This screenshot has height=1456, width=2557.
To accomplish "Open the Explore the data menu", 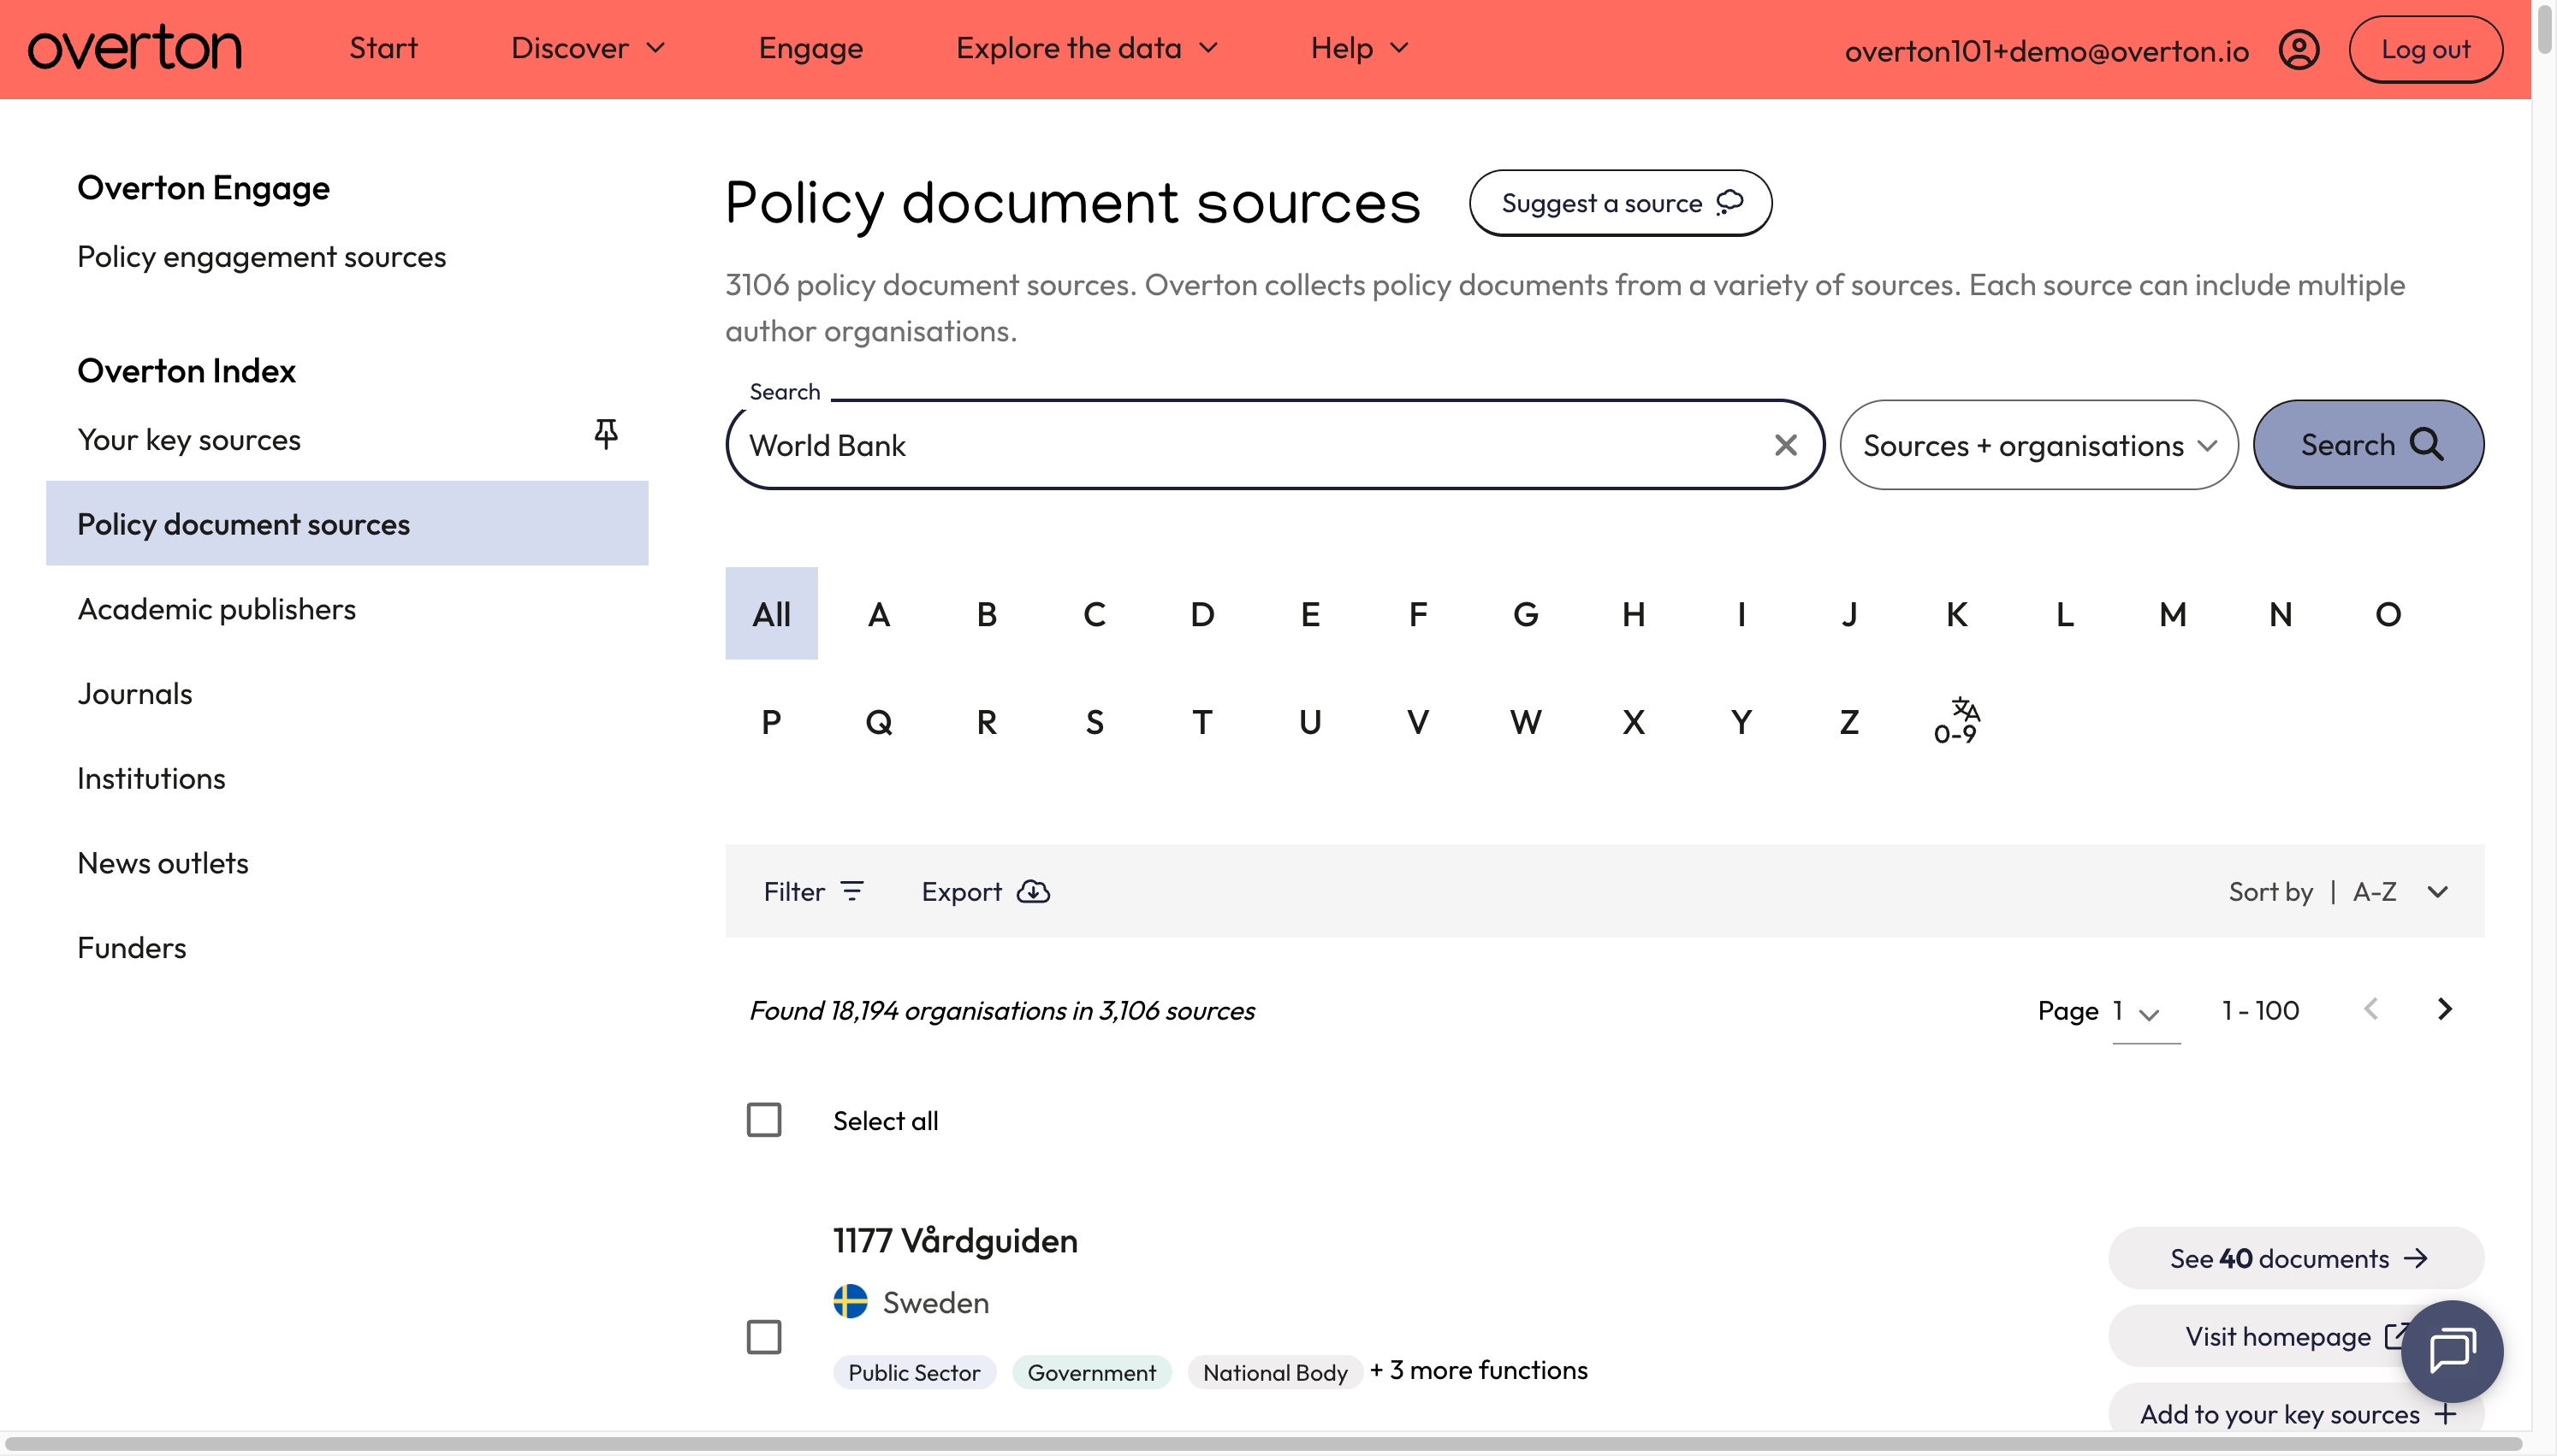I will [x=1087, y=48].
